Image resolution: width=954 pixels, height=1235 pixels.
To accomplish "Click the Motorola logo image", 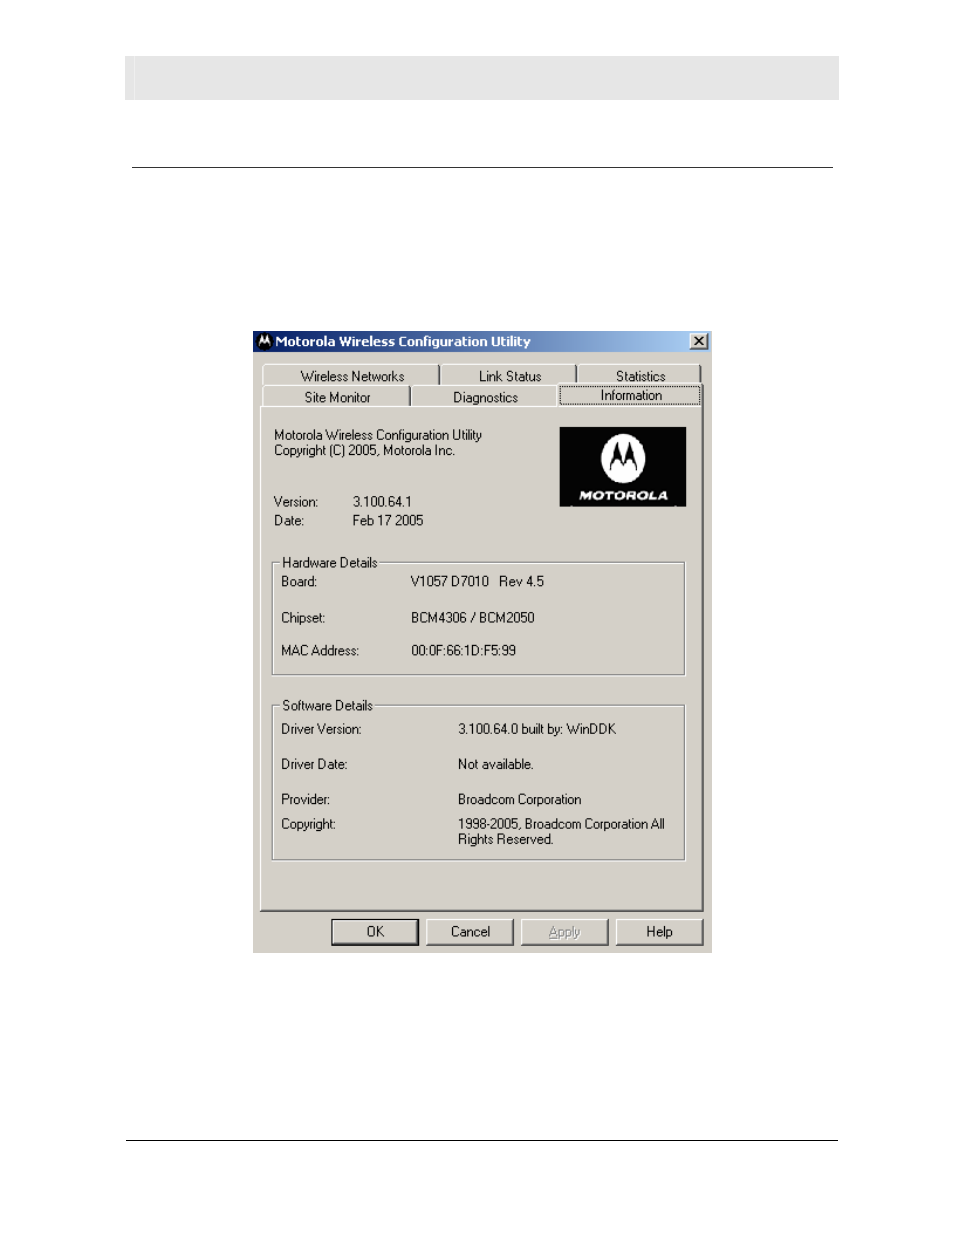I will (622, 467).
